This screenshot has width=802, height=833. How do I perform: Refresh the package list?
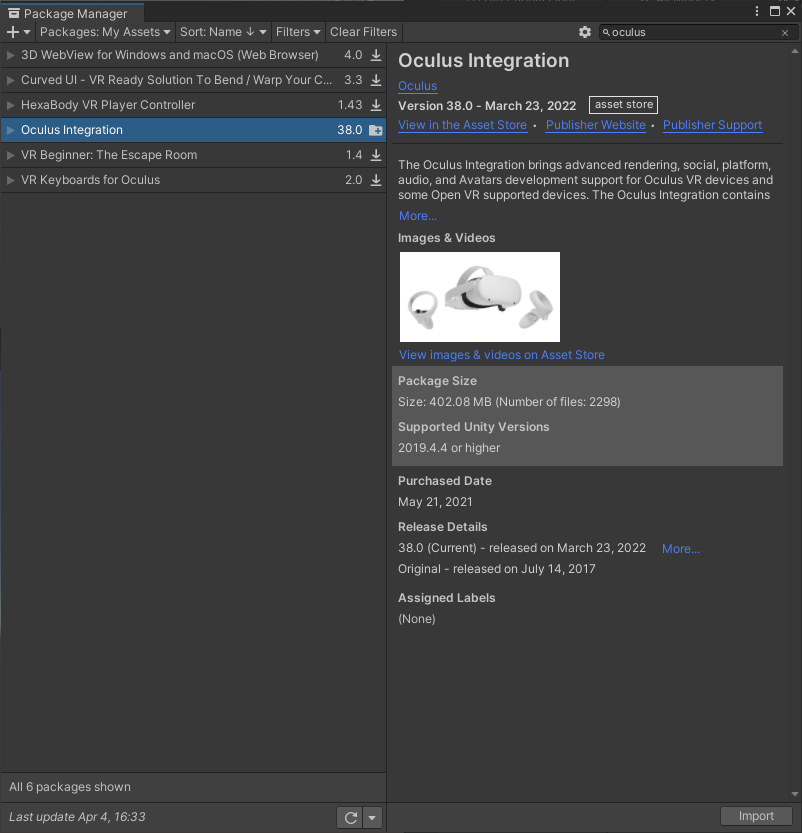350,818
